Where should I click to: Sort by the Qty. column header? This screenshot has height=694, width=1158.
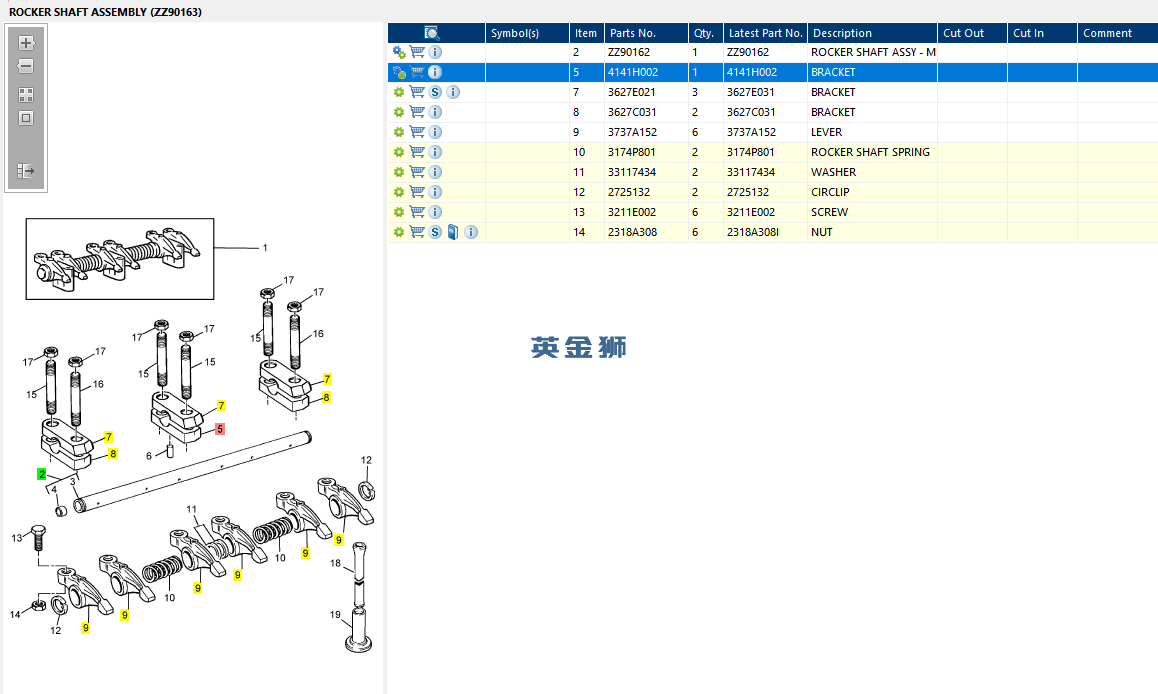click(705, 32)
